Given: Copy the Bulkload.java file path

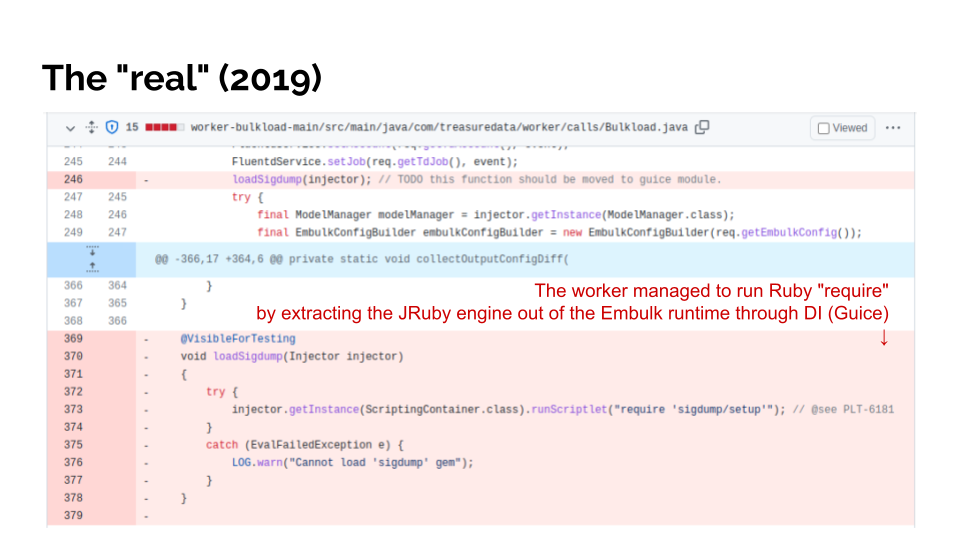Looking at the screenshot, I should pos(703,127).
